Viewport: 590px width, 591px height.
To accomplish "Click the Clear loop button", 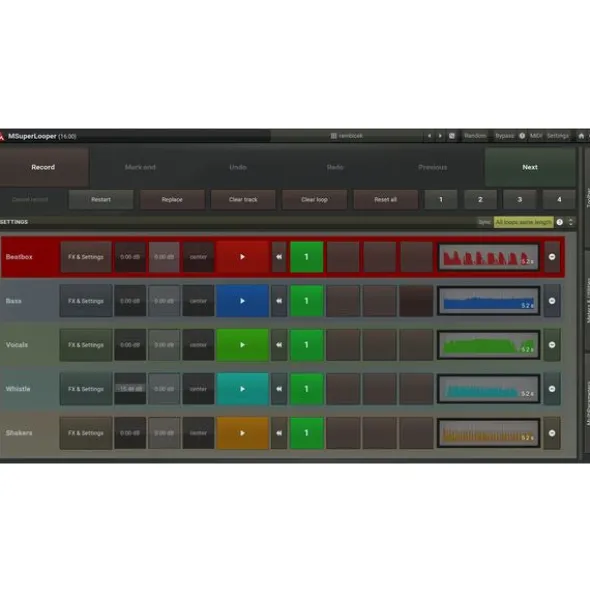I will coord(314,199).
